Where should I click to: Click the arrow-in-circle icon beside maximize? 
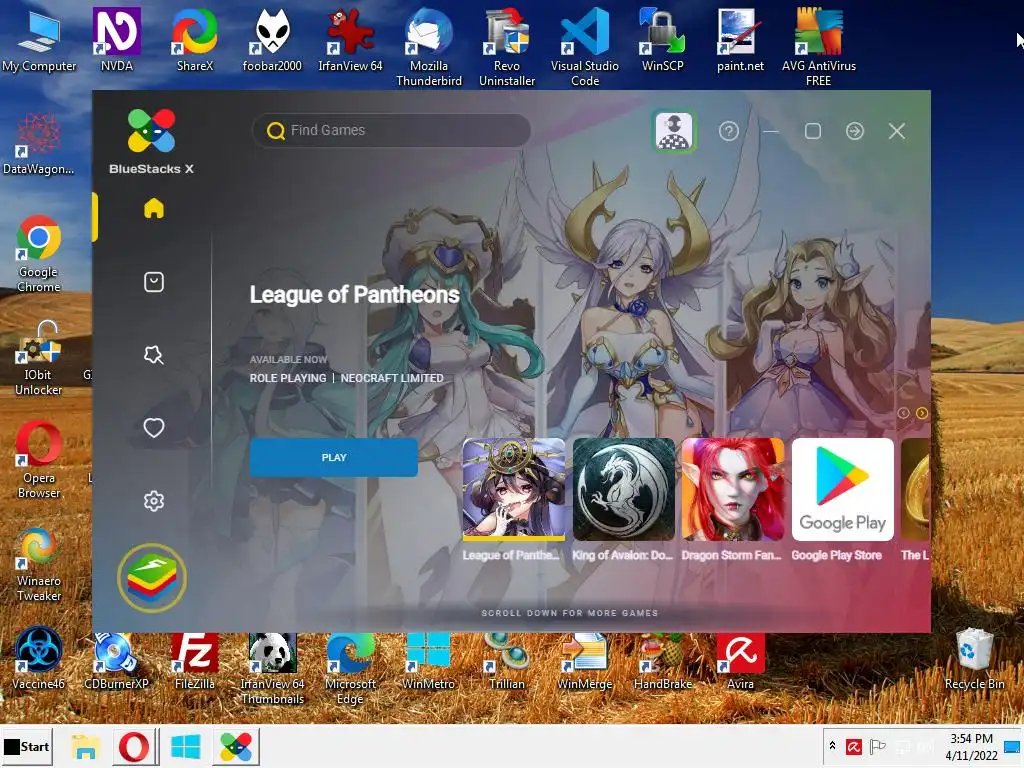(855, 131)
